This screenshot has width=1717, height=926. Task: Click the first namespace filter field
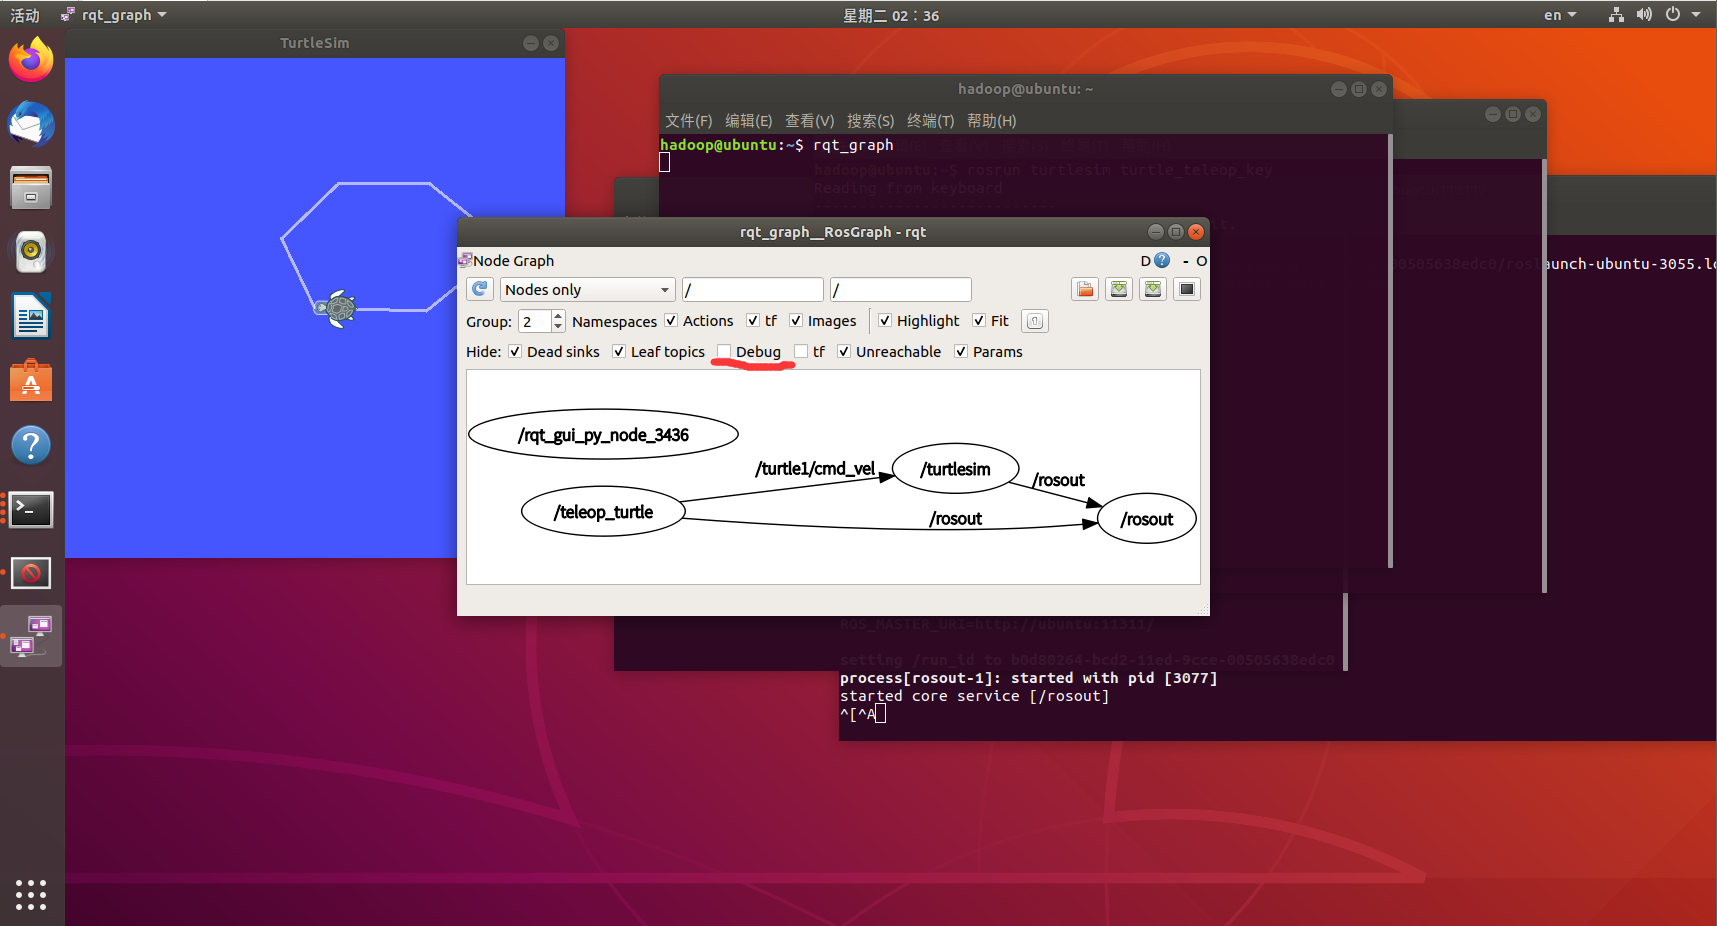click(752, 289)
